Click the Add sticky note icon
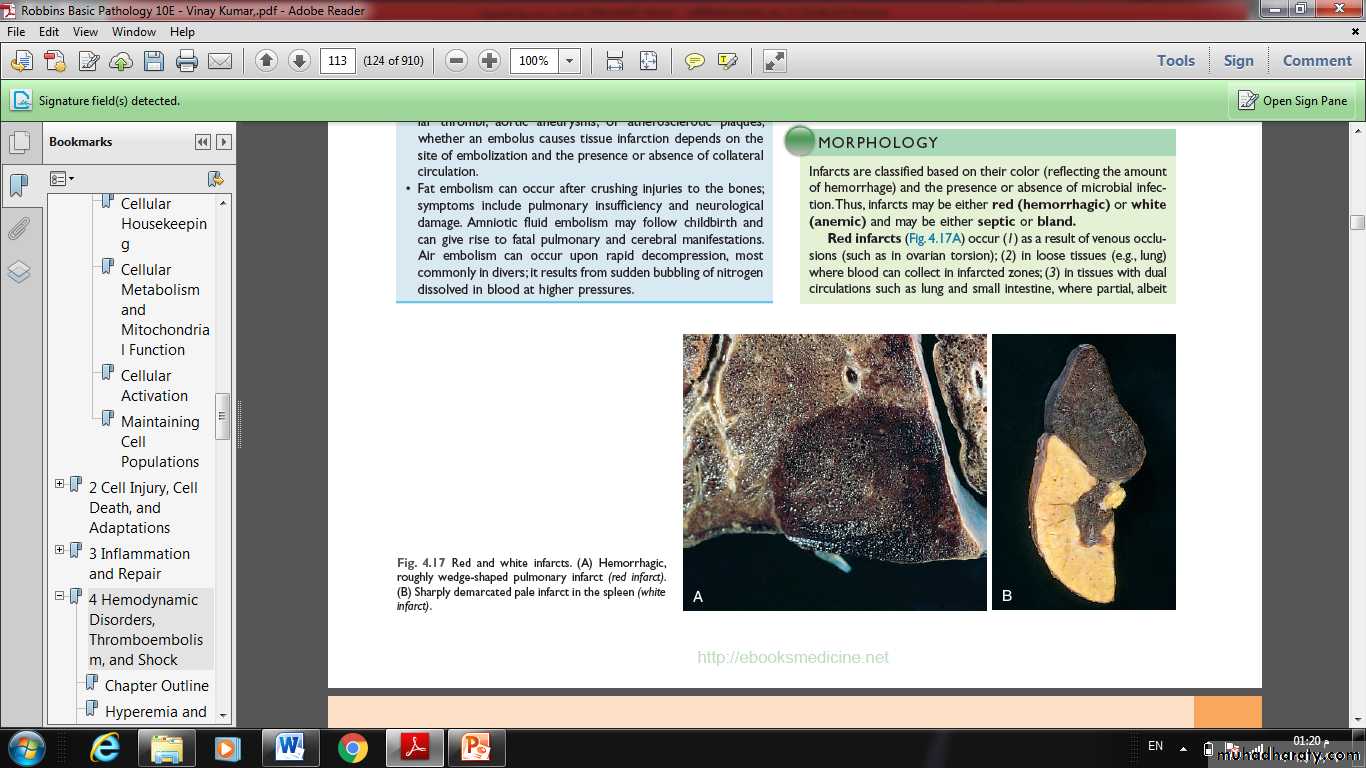Screen dimensions: 1366x768 coord(694,61)
